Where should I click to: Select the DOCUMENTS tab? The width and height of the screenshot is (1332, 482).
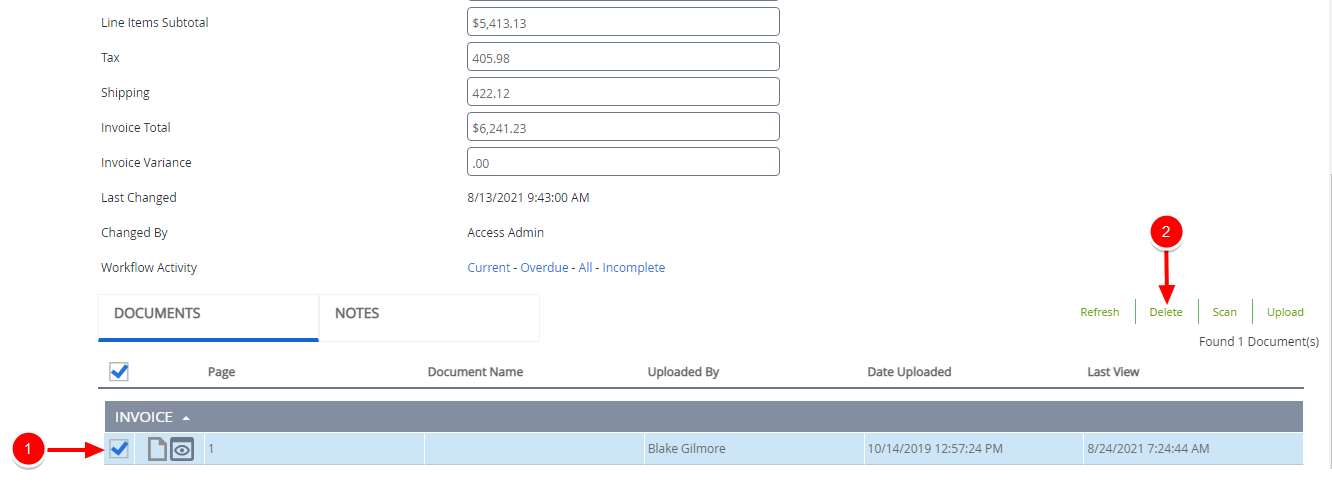(x=157, y=313)
